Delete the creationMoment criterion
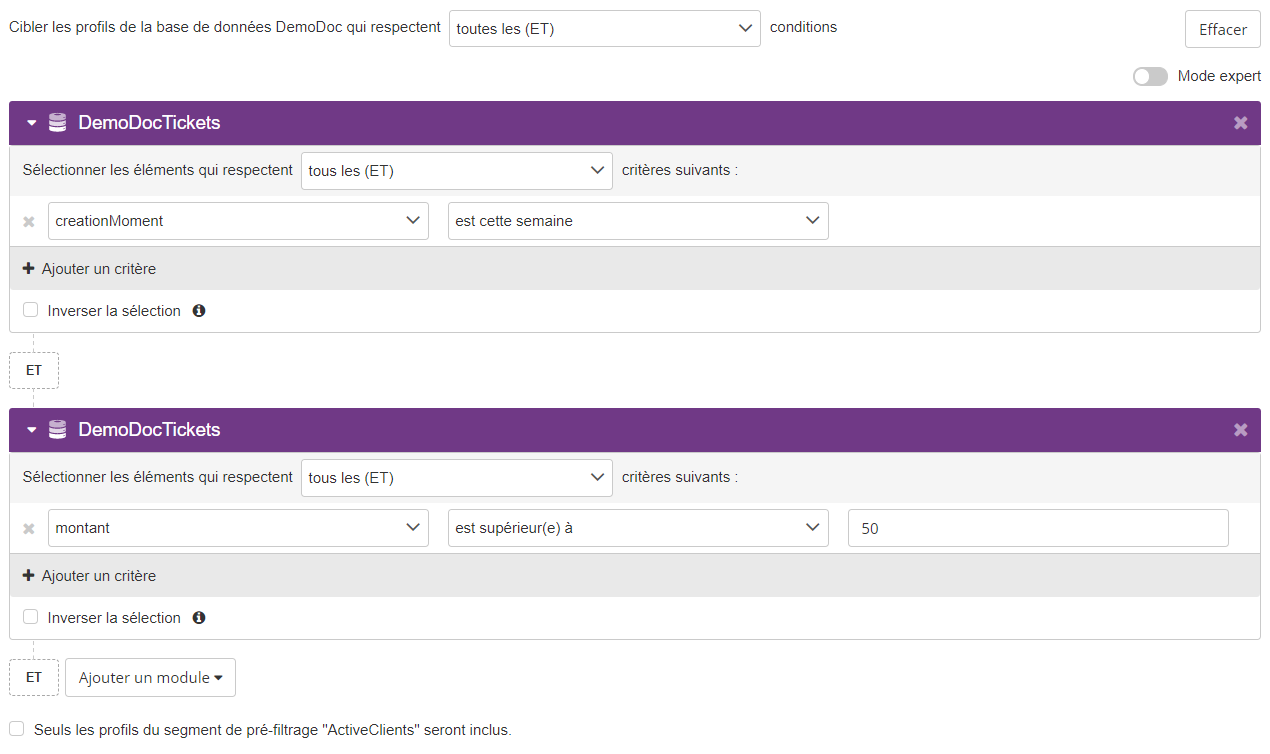 point(29,222)
